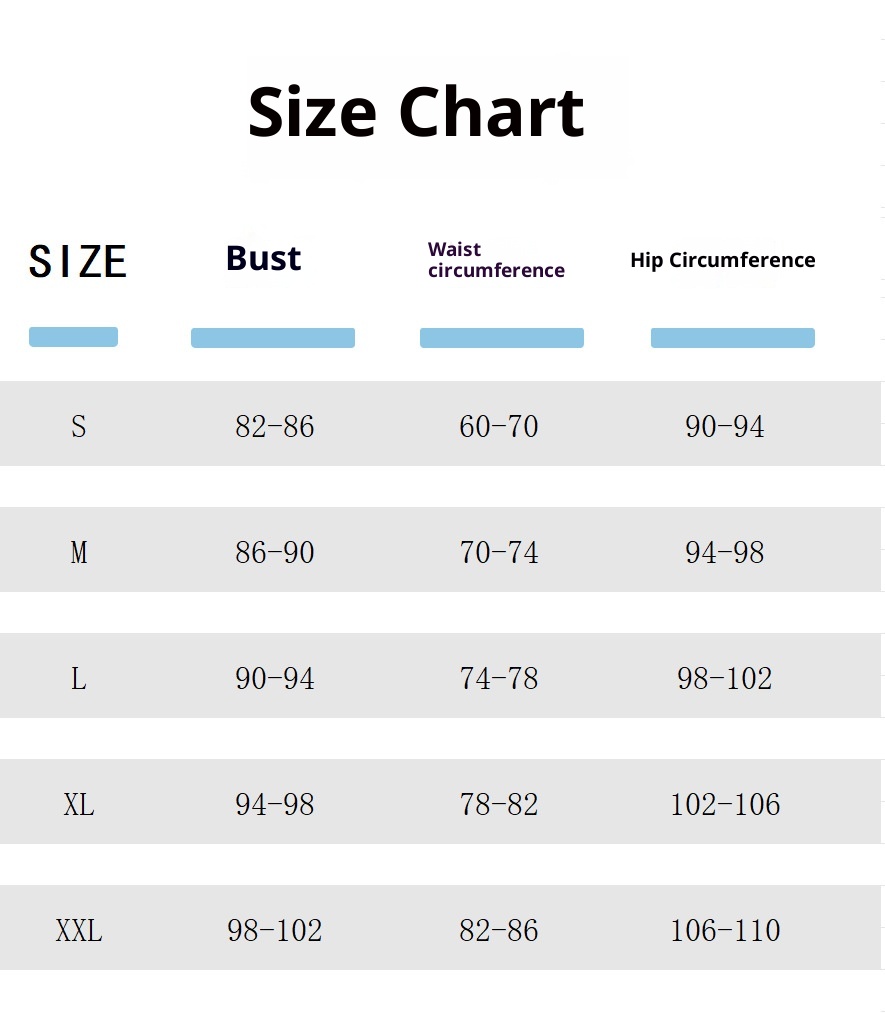
Task: Click the L size row label
Action: tap(79, 679)
